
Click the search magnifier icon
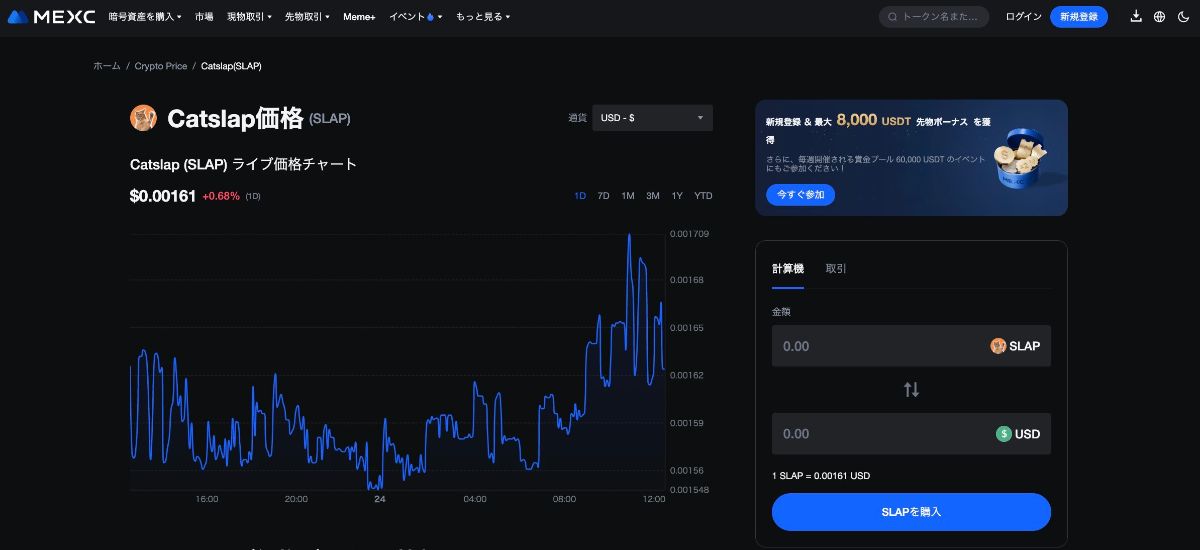tap(892, 17)
